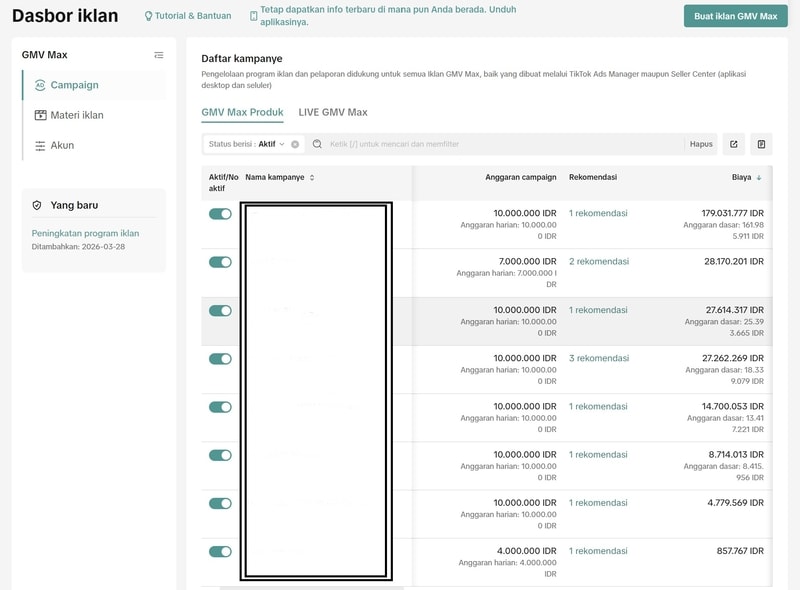Open 1 rekomendasi for 8.714.013 IDR campaign
Screen dimensions: 800x590
(598, 455)
